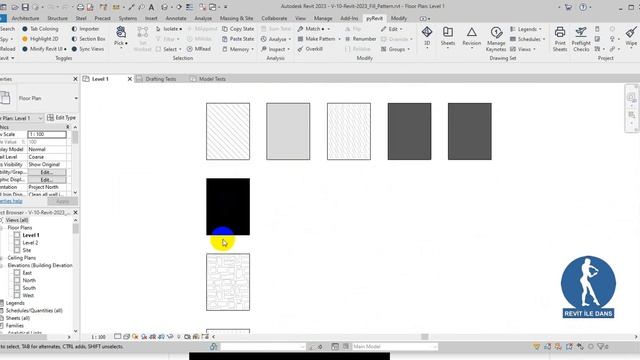This screenshot has height=360, width=640.
Task: Click Edit for Graphic Display Options
Action: point(47,180)
